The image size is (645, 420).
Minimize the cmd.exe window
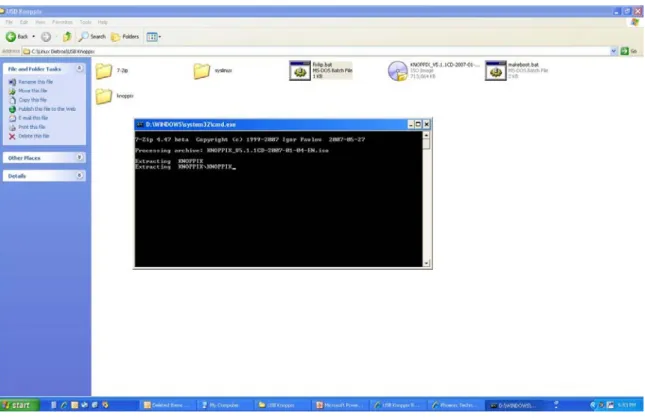411,124
